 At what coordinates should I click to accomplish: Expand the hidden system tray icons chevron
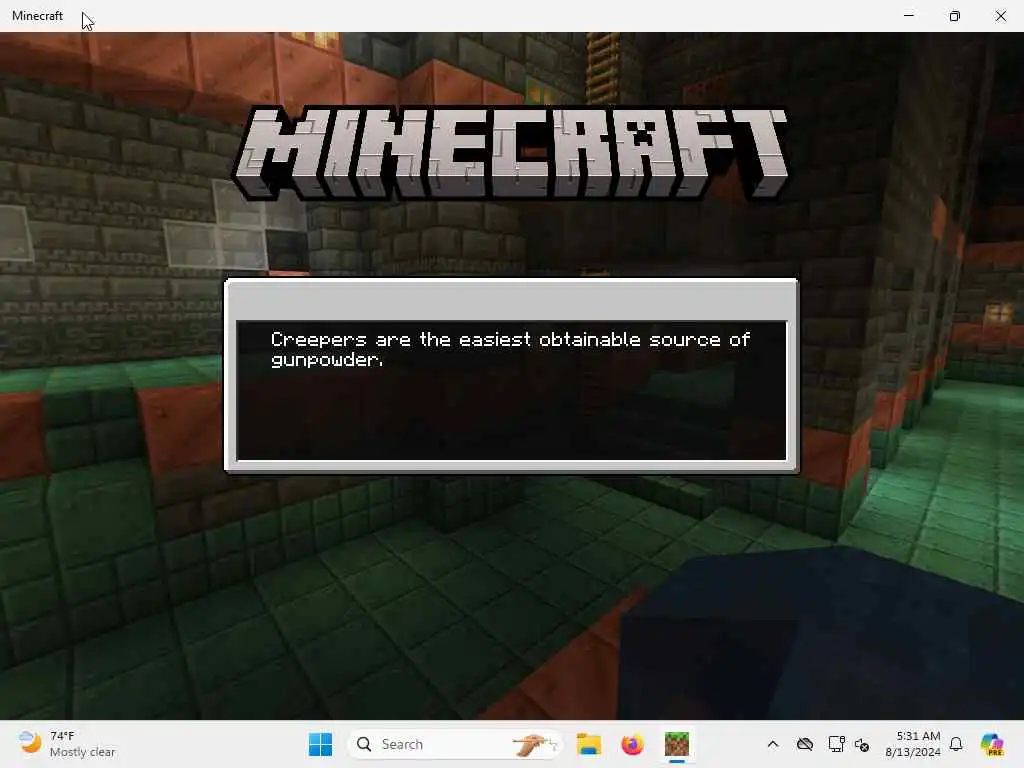click(773, 744)
